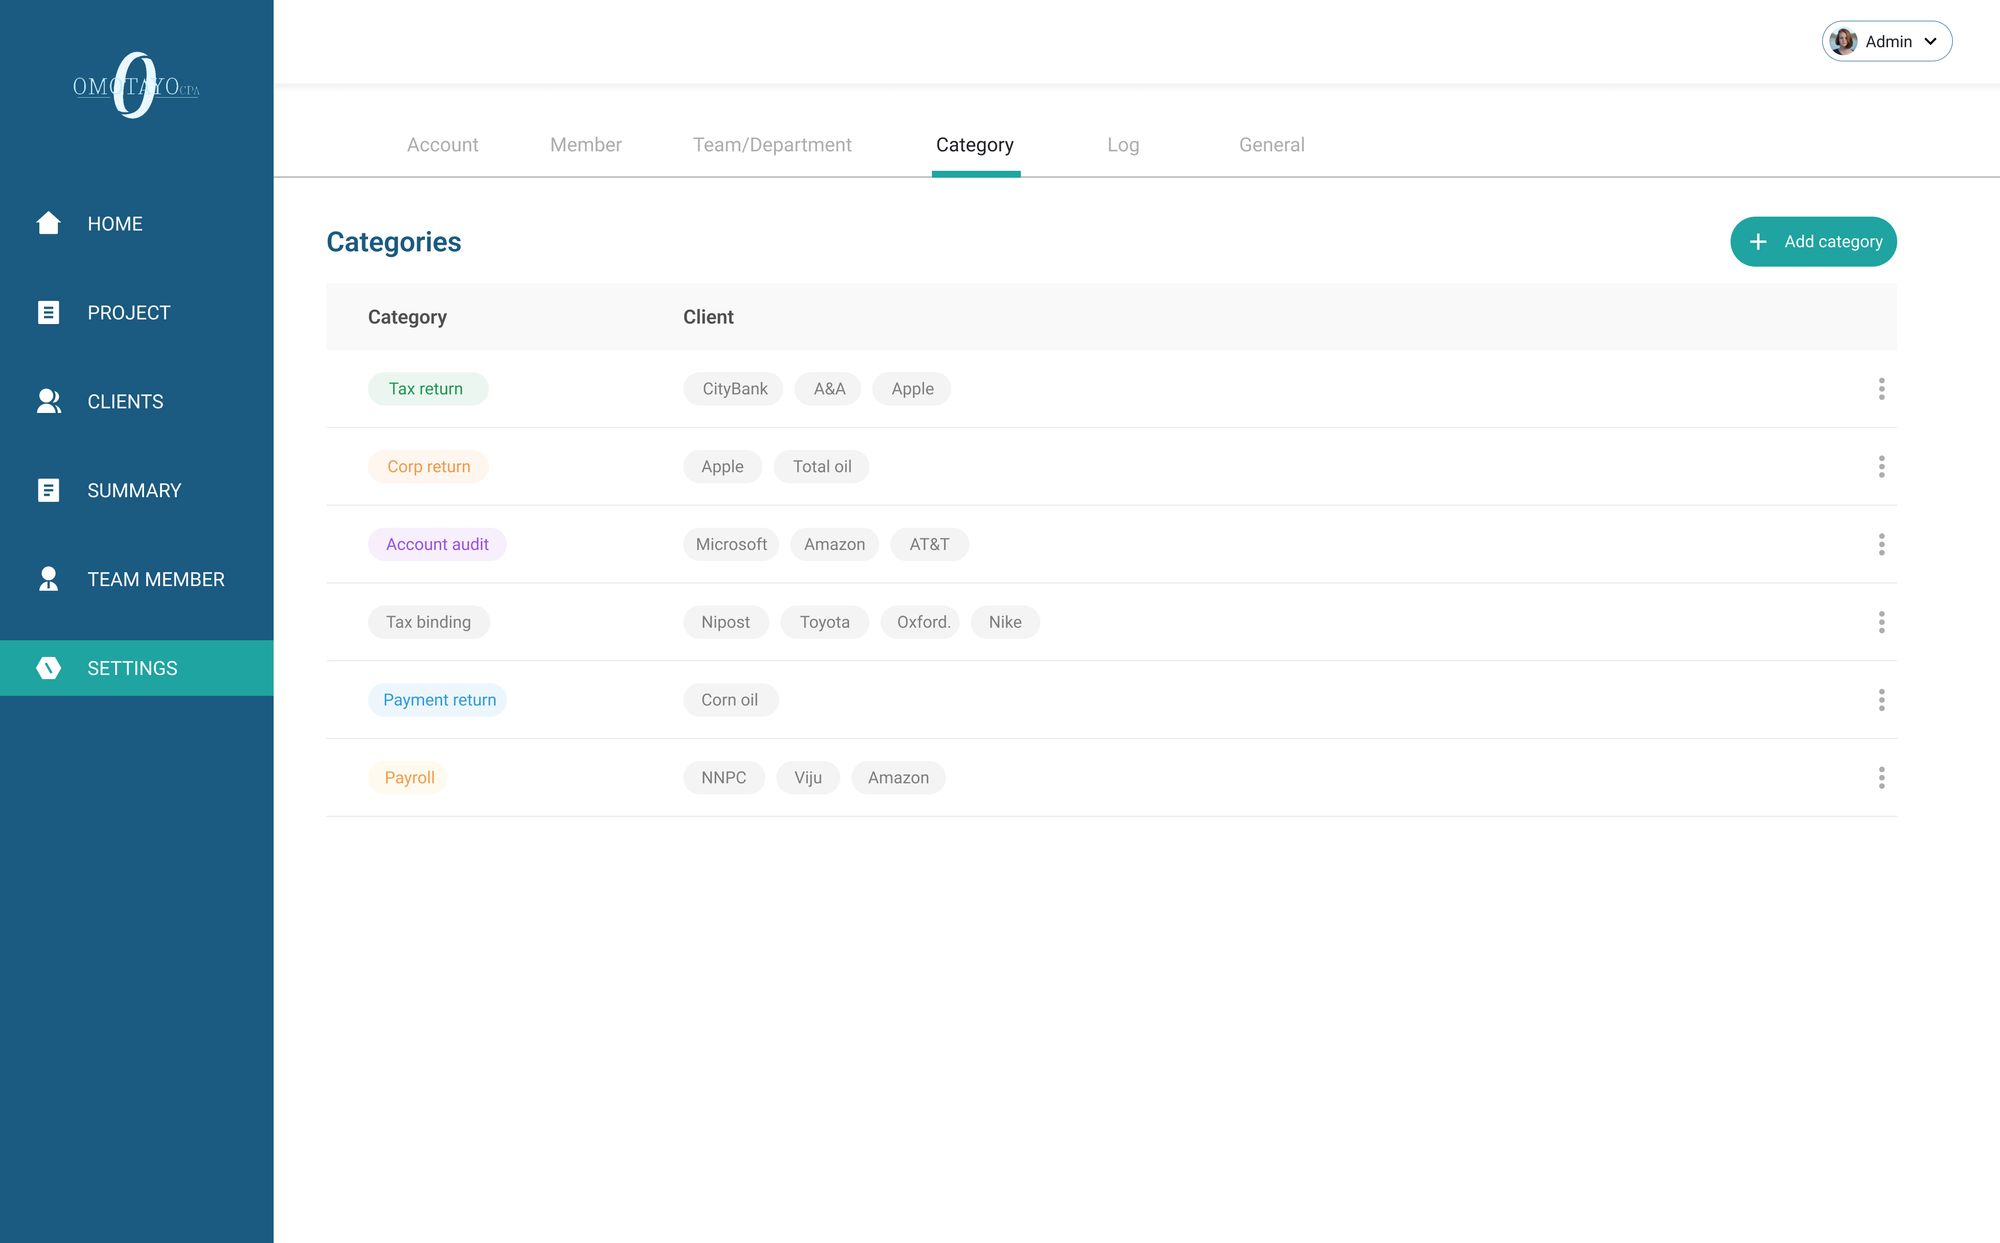Go to the Member tab
The width and height of the screenshot is (2000, 1243).
(585, 145)
